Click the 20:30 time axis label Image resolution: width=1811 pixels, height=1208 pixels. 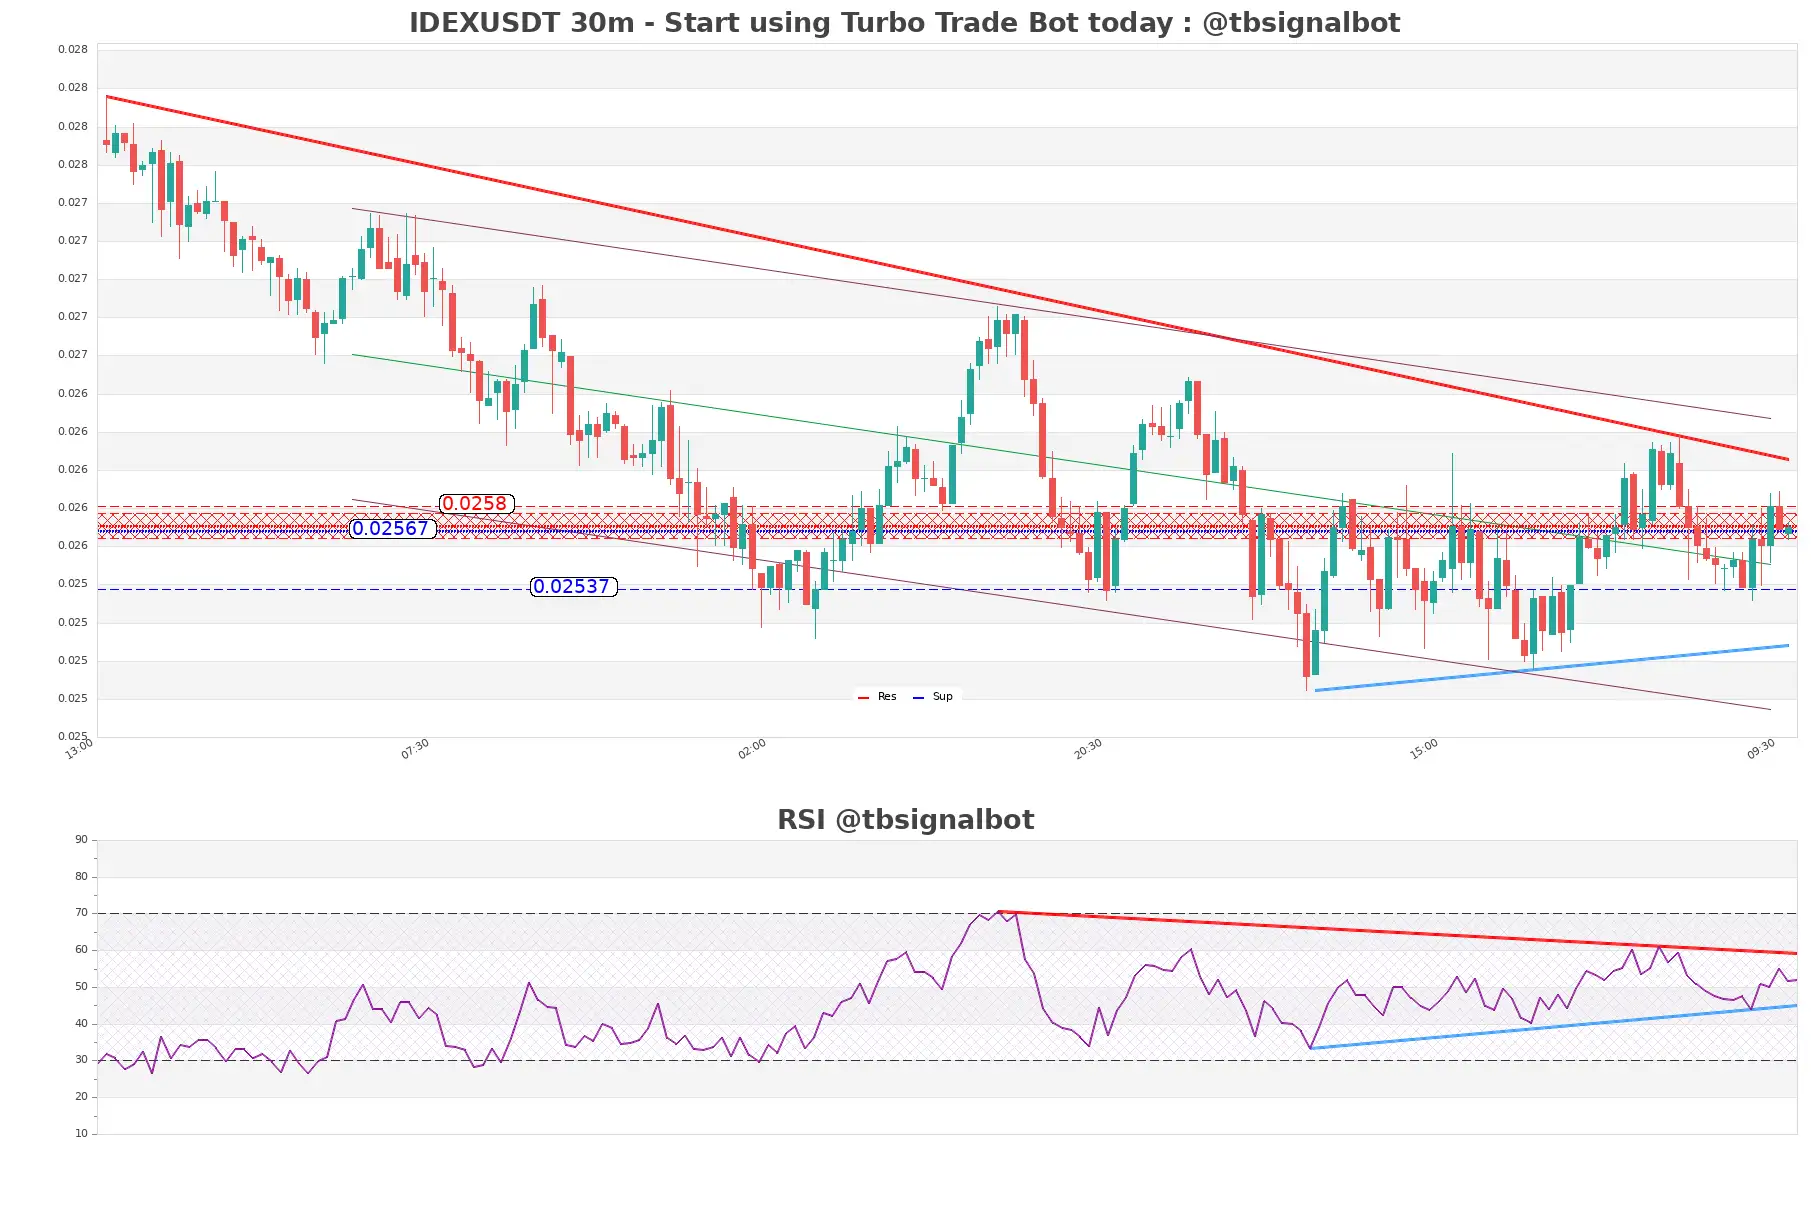click(1088, 749)
